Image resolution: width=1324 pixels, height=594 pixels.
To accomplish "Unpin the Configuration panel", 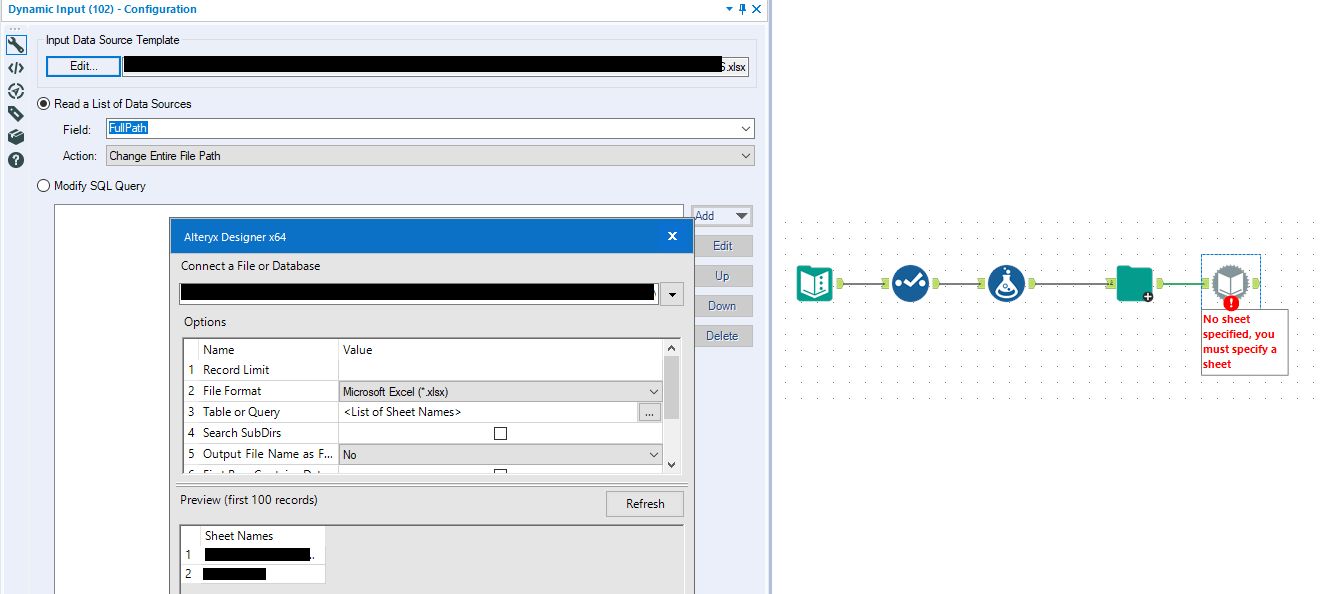I will [743, 9].
